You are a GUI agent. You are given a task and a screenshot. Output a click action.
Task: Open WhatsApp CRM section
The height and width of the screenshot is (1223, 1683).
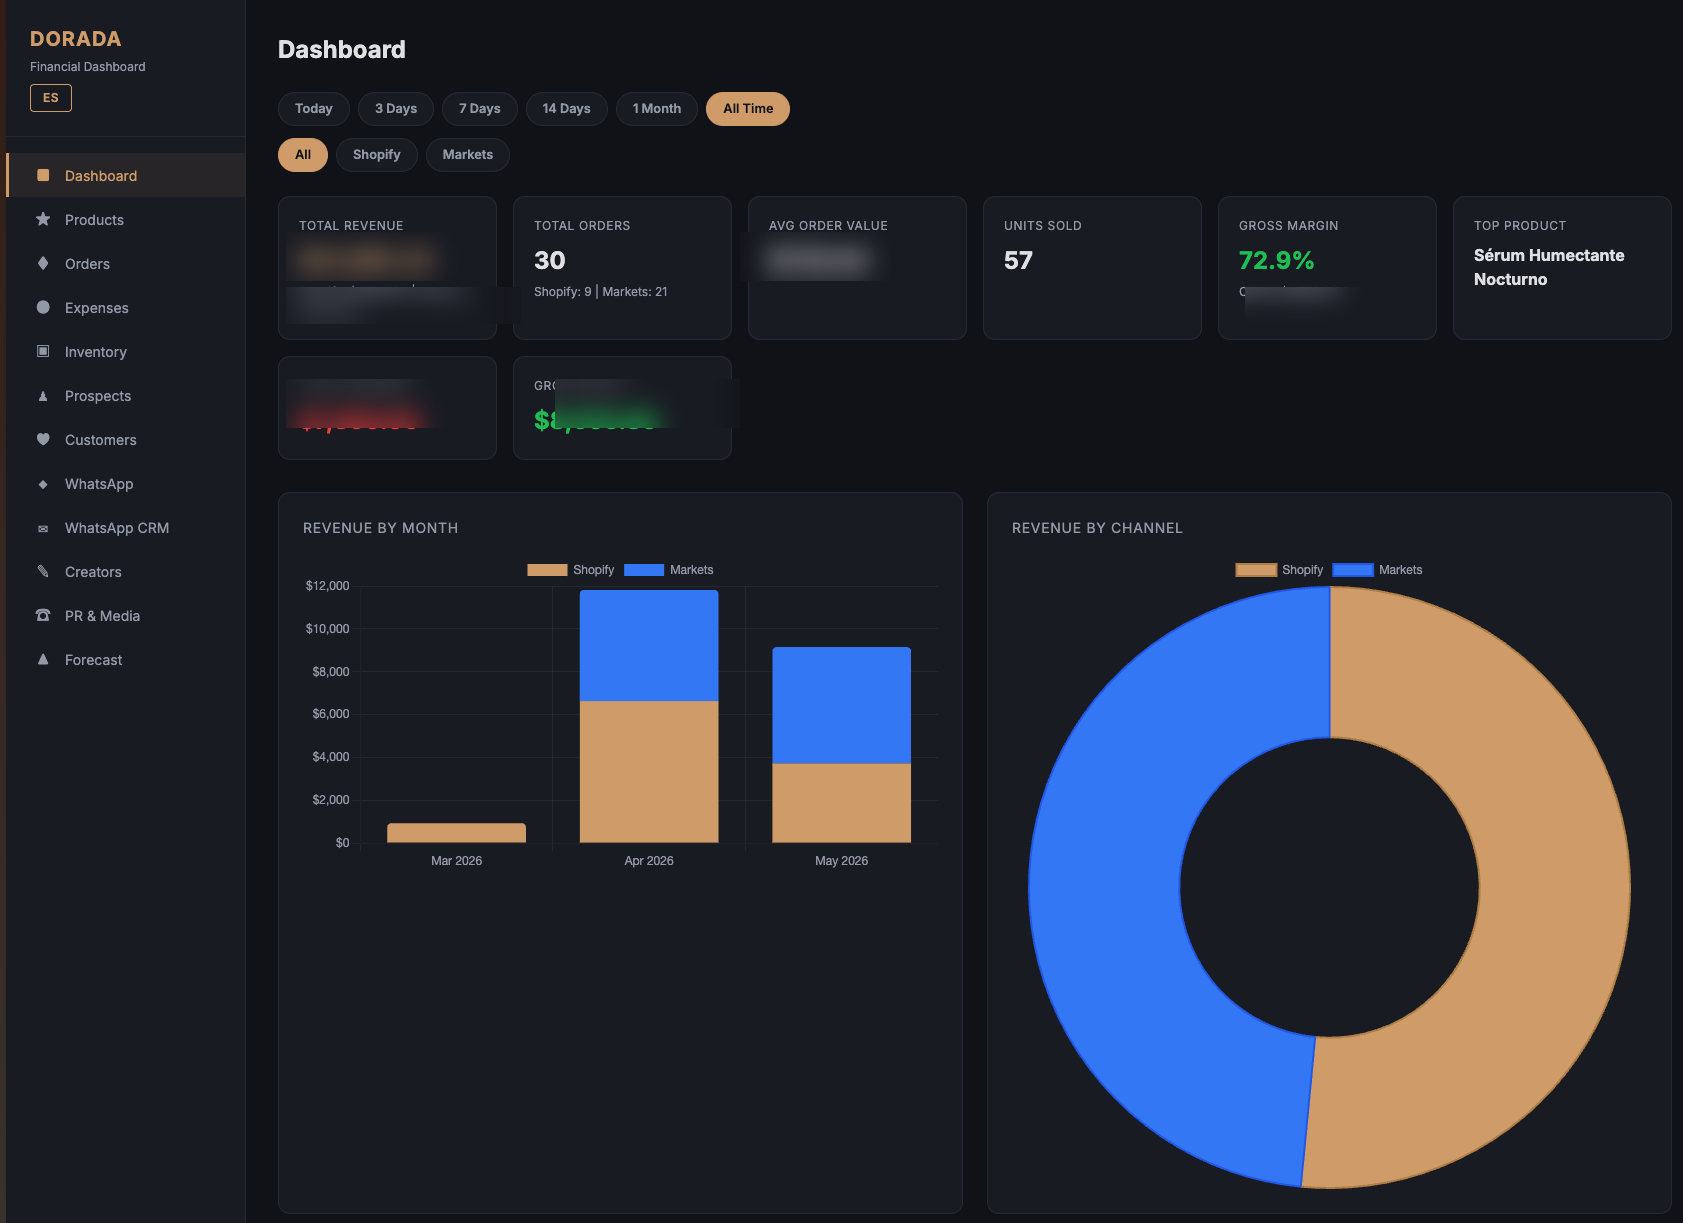126,528
